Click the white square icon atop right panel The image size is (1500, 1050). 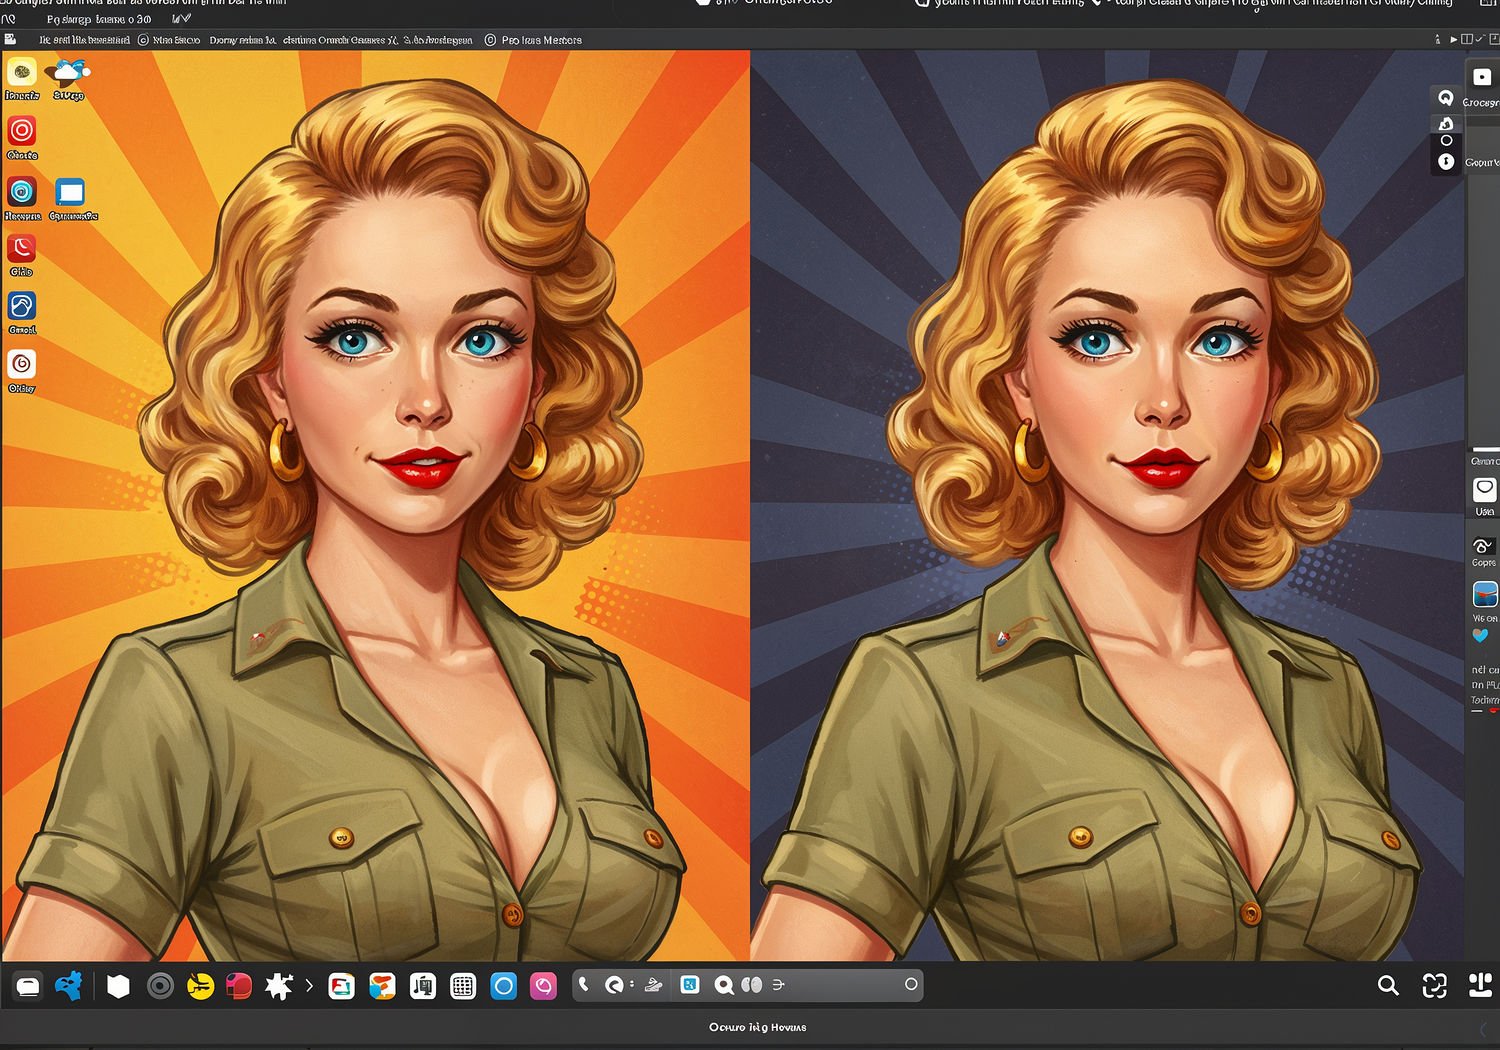tap(1482, 77)
